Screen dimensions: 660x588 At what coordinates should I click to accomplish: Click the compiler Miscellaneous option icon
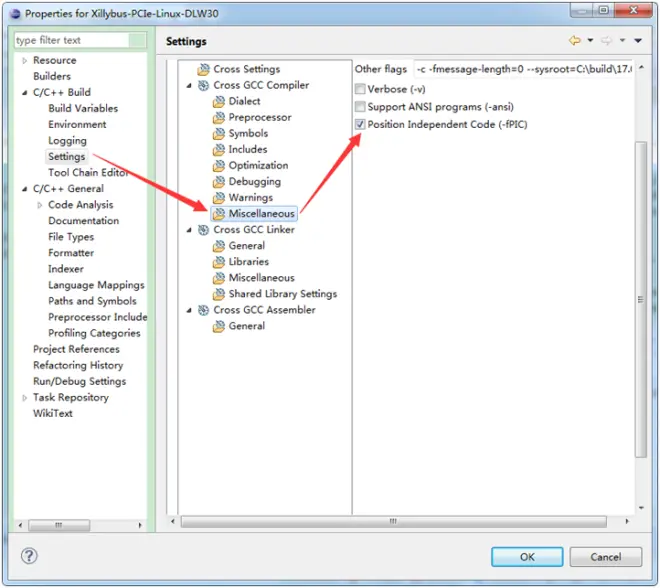point(218,214)
